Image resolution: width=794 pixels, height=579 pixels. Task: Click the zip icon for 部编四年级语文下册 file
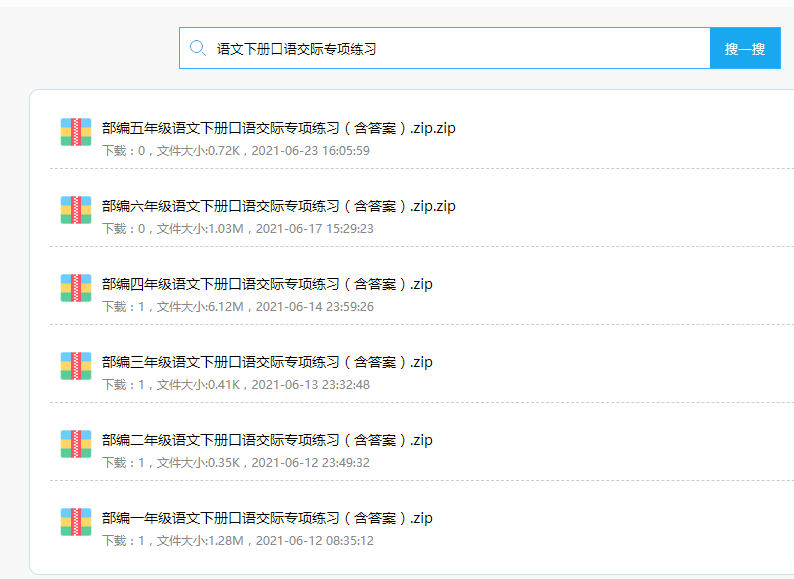point(76,288)
